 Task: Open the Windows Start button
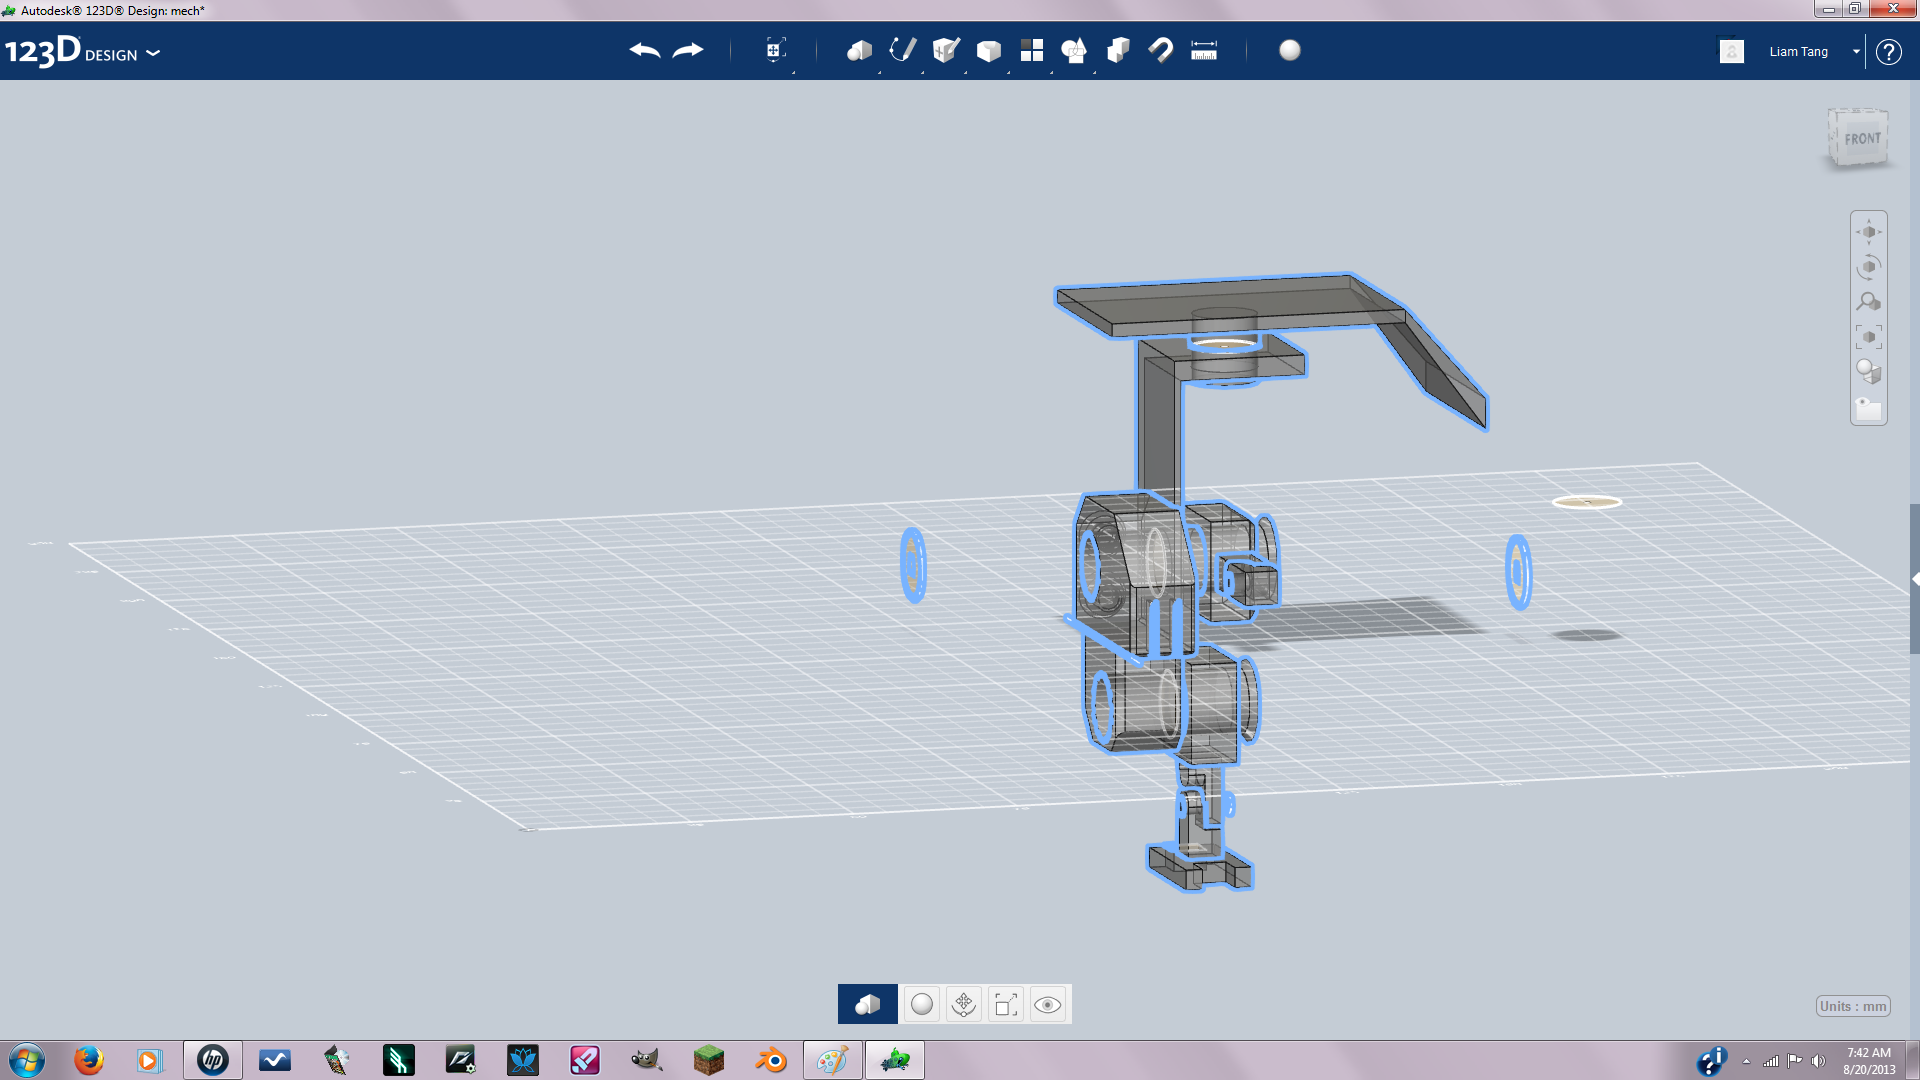tap(27, 1060)
